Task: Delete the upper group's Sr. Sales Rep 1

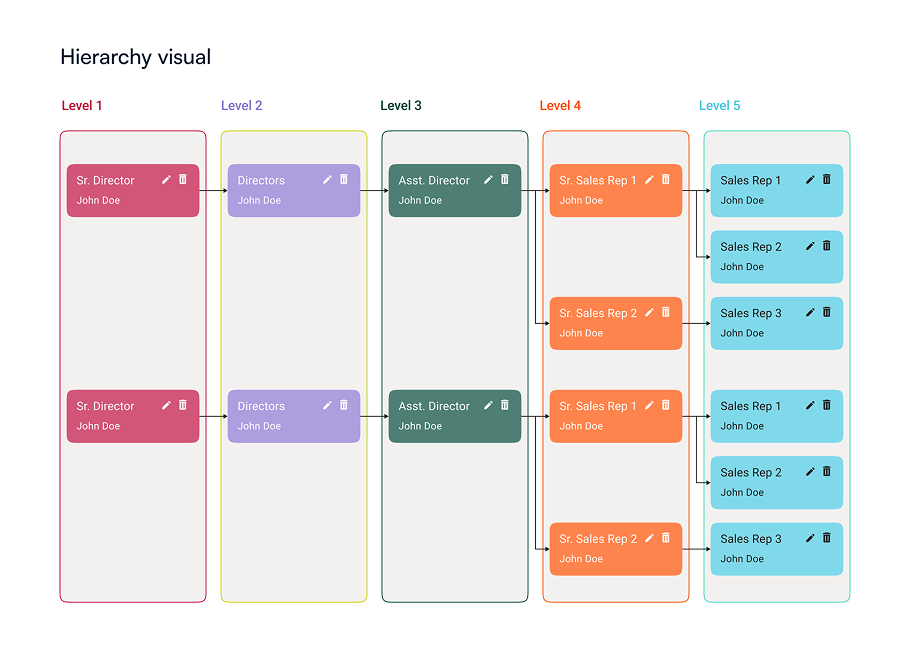Action: point(666,179)
